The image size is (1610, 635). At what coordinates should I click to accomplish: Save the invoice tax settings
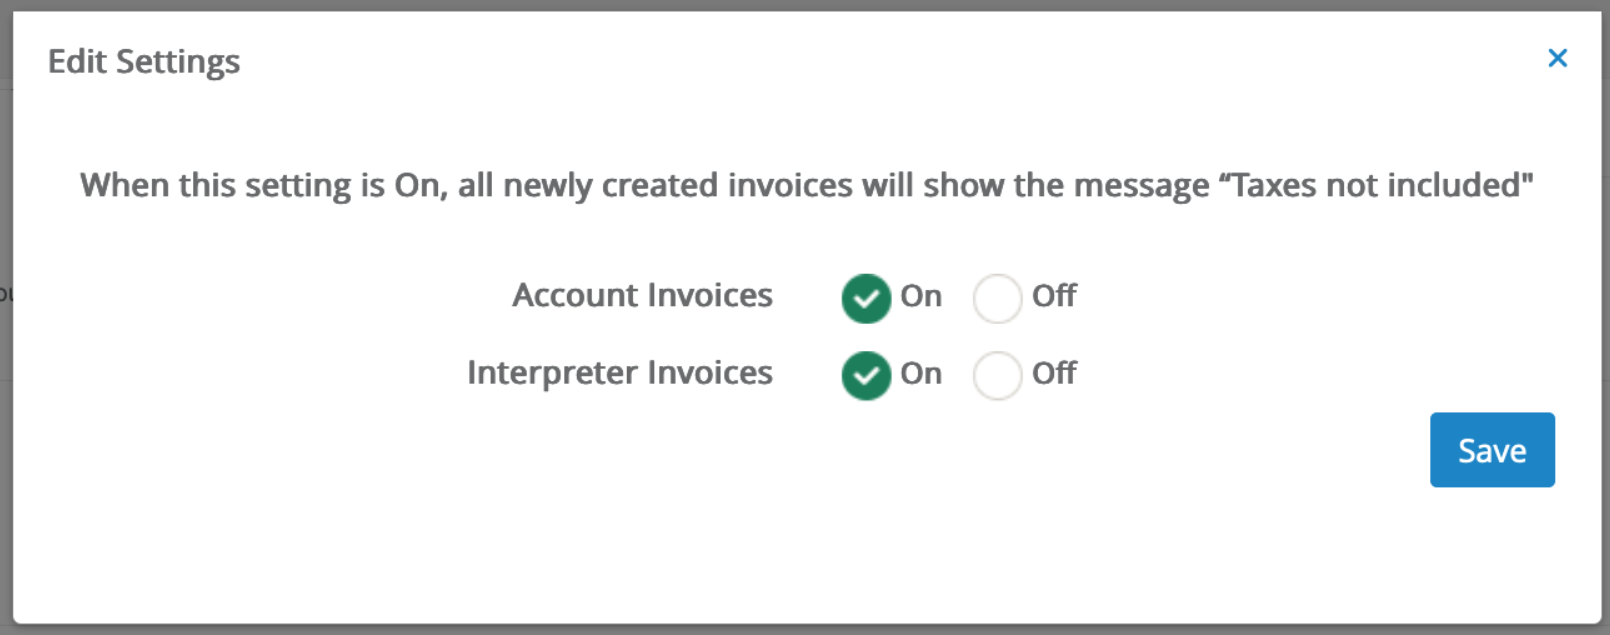pyautogui.click(x=1492, y=450)
